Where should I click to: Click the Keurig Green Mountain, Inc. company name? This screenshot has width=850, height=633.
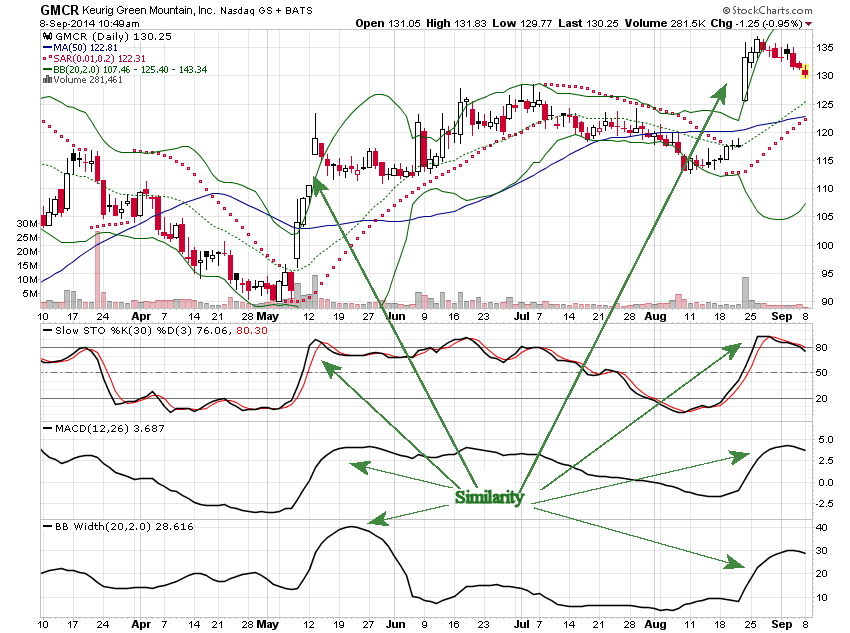pos(149,10)
